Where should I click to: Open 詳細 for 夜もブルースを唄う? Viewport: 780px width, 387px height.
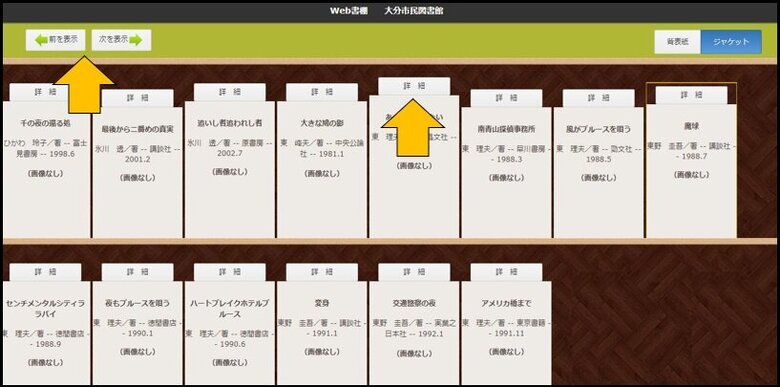[138, 272]
